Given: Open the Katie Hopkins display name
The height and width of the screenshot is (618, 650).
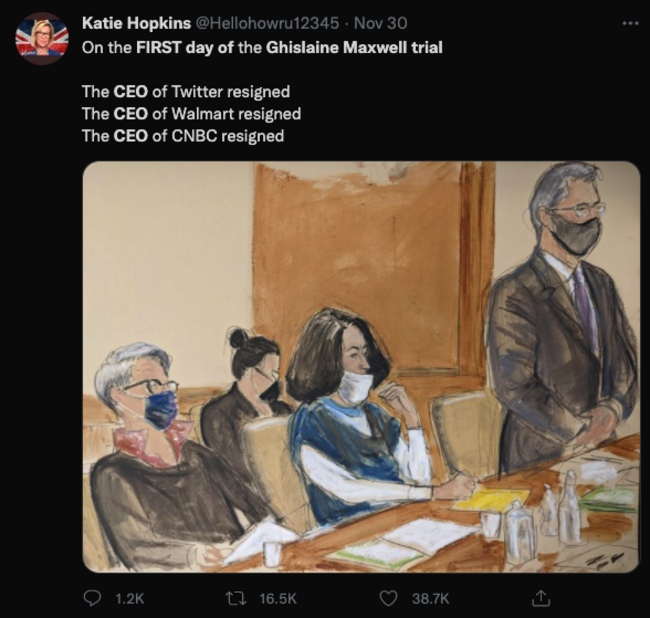Looking at the screenshot, I should click(x=136, y=23).
